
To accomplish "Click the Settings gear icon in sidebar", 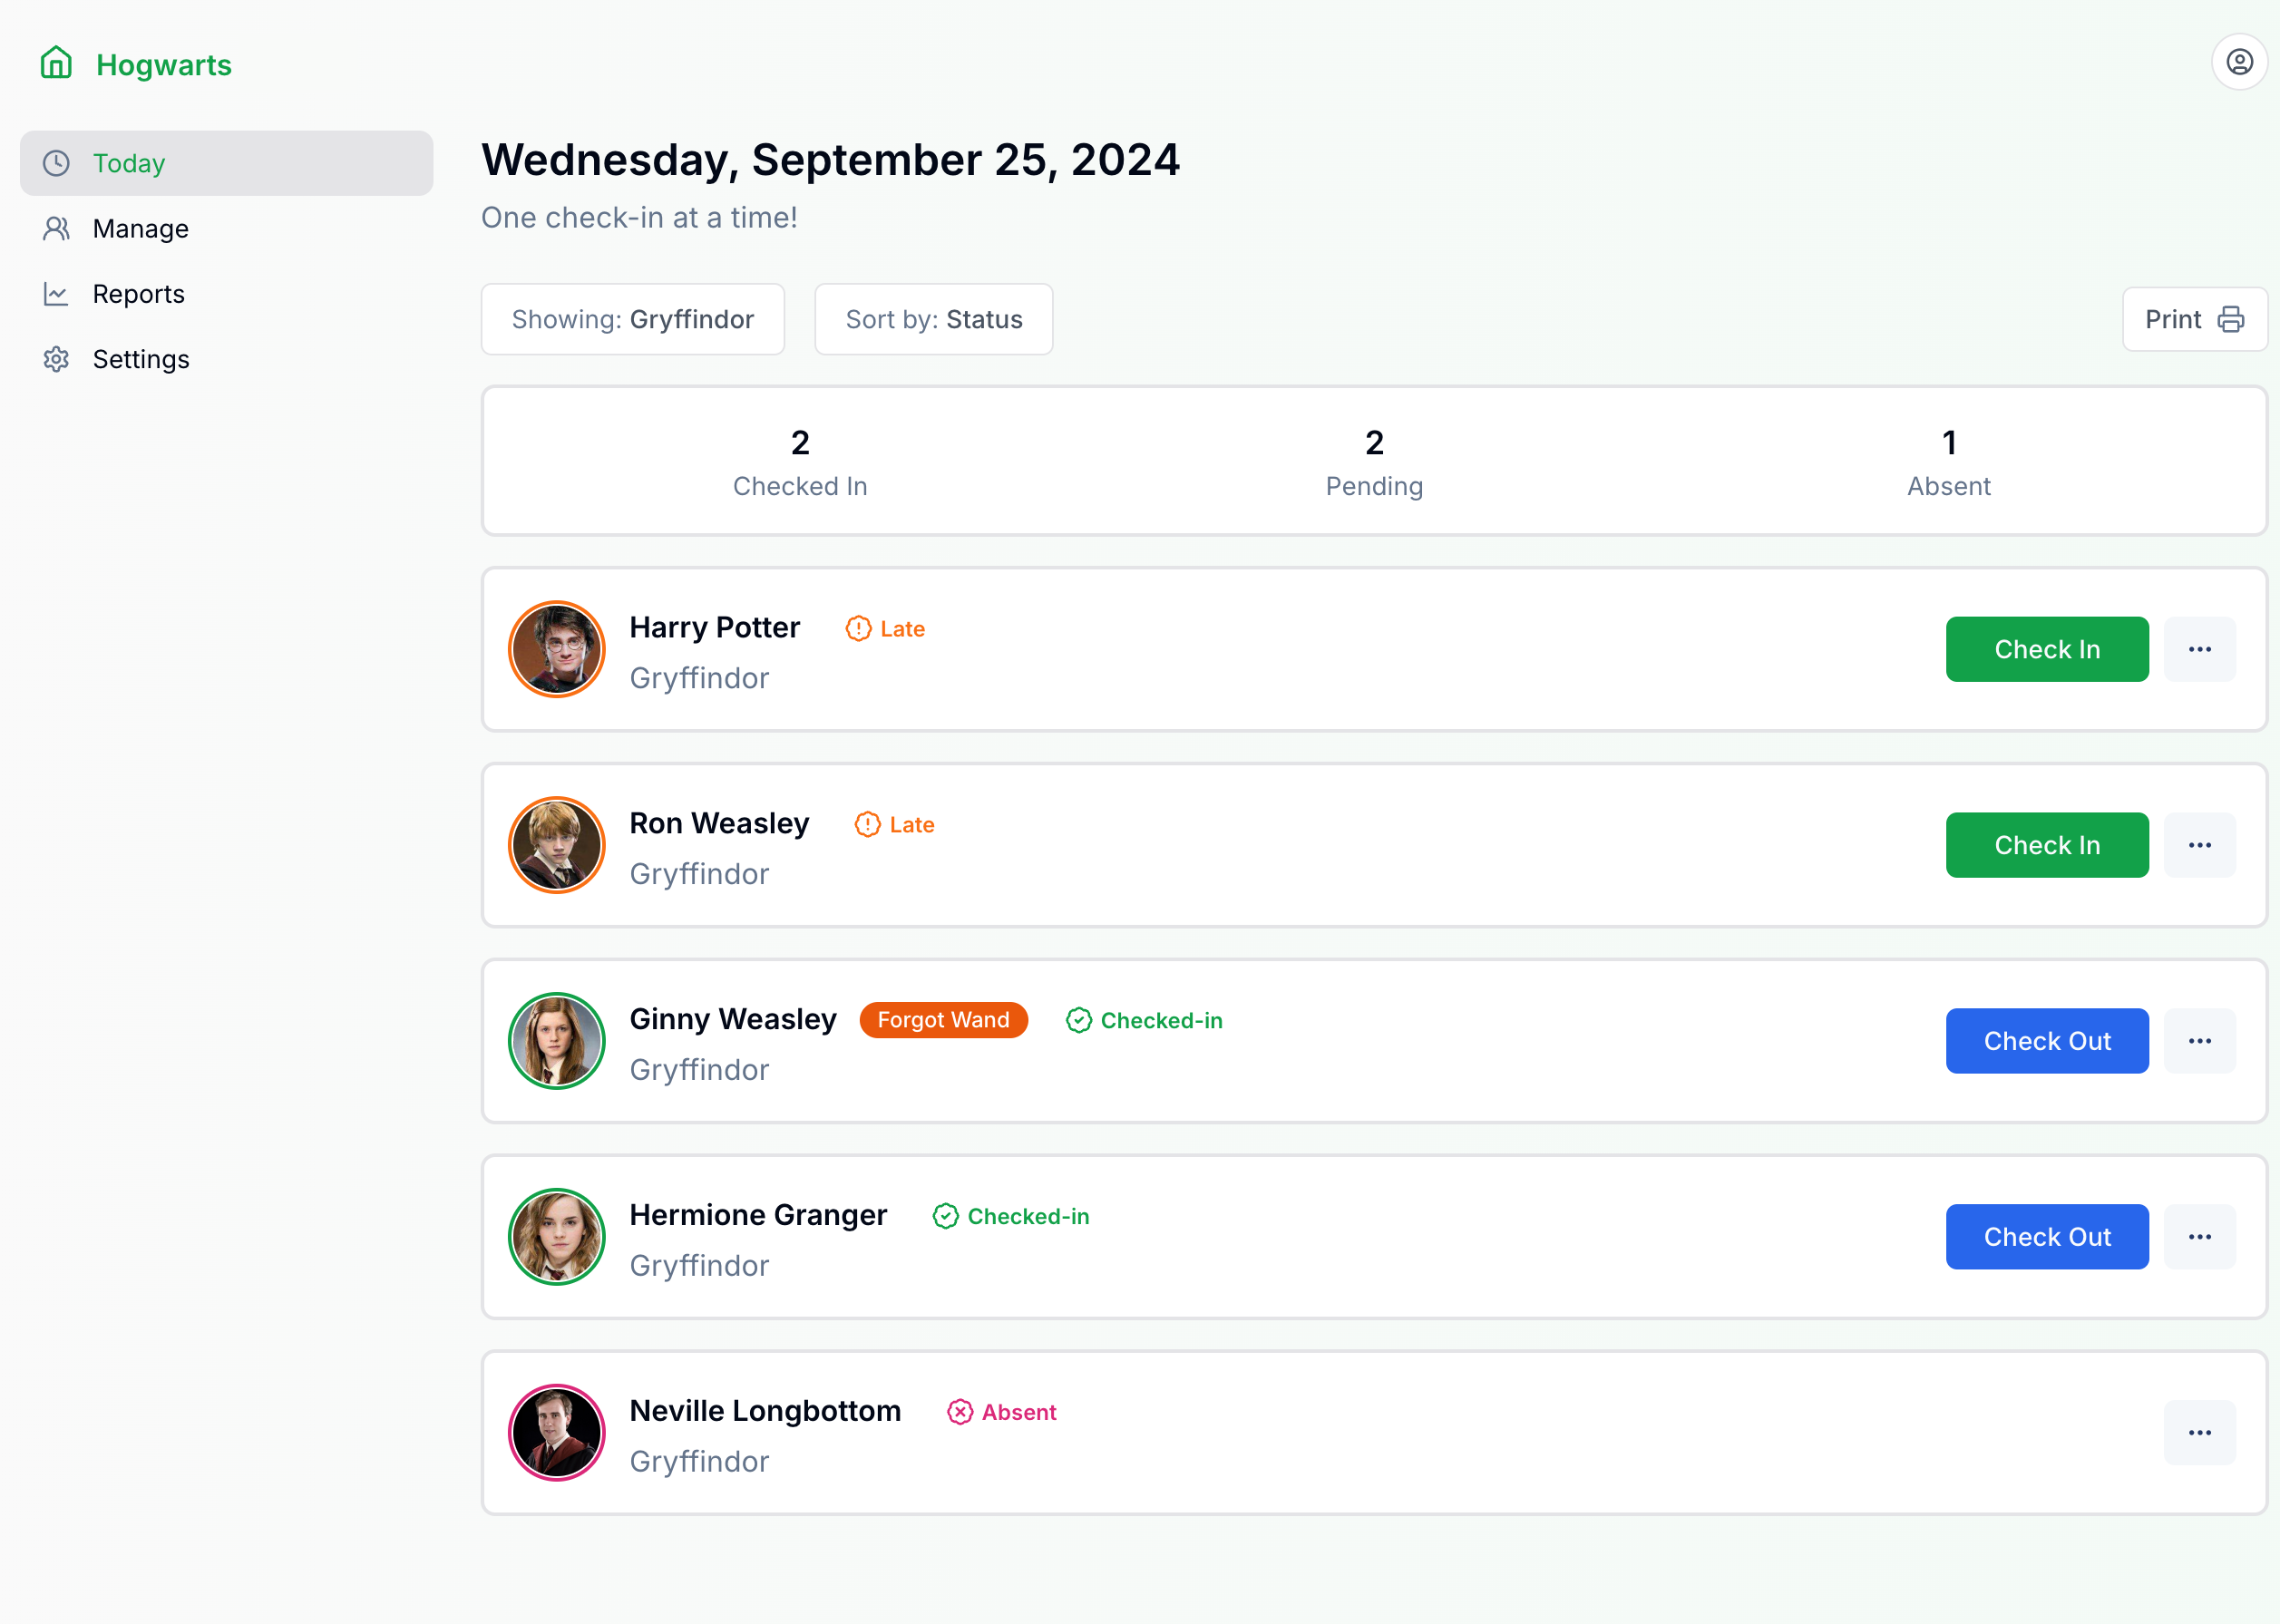I will [x=56, y=359].
